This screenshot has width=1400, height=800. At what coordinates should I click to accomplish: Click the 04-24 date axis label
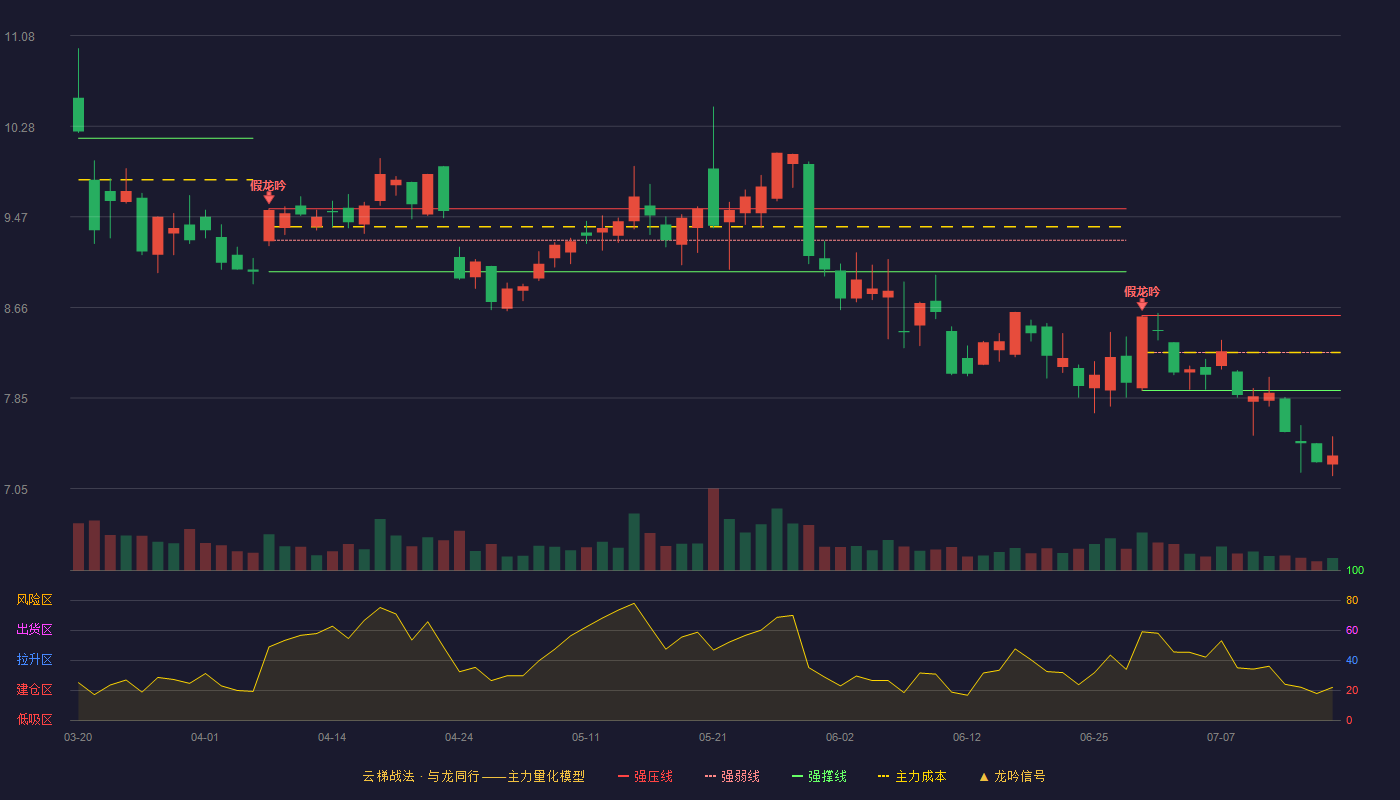459,737
